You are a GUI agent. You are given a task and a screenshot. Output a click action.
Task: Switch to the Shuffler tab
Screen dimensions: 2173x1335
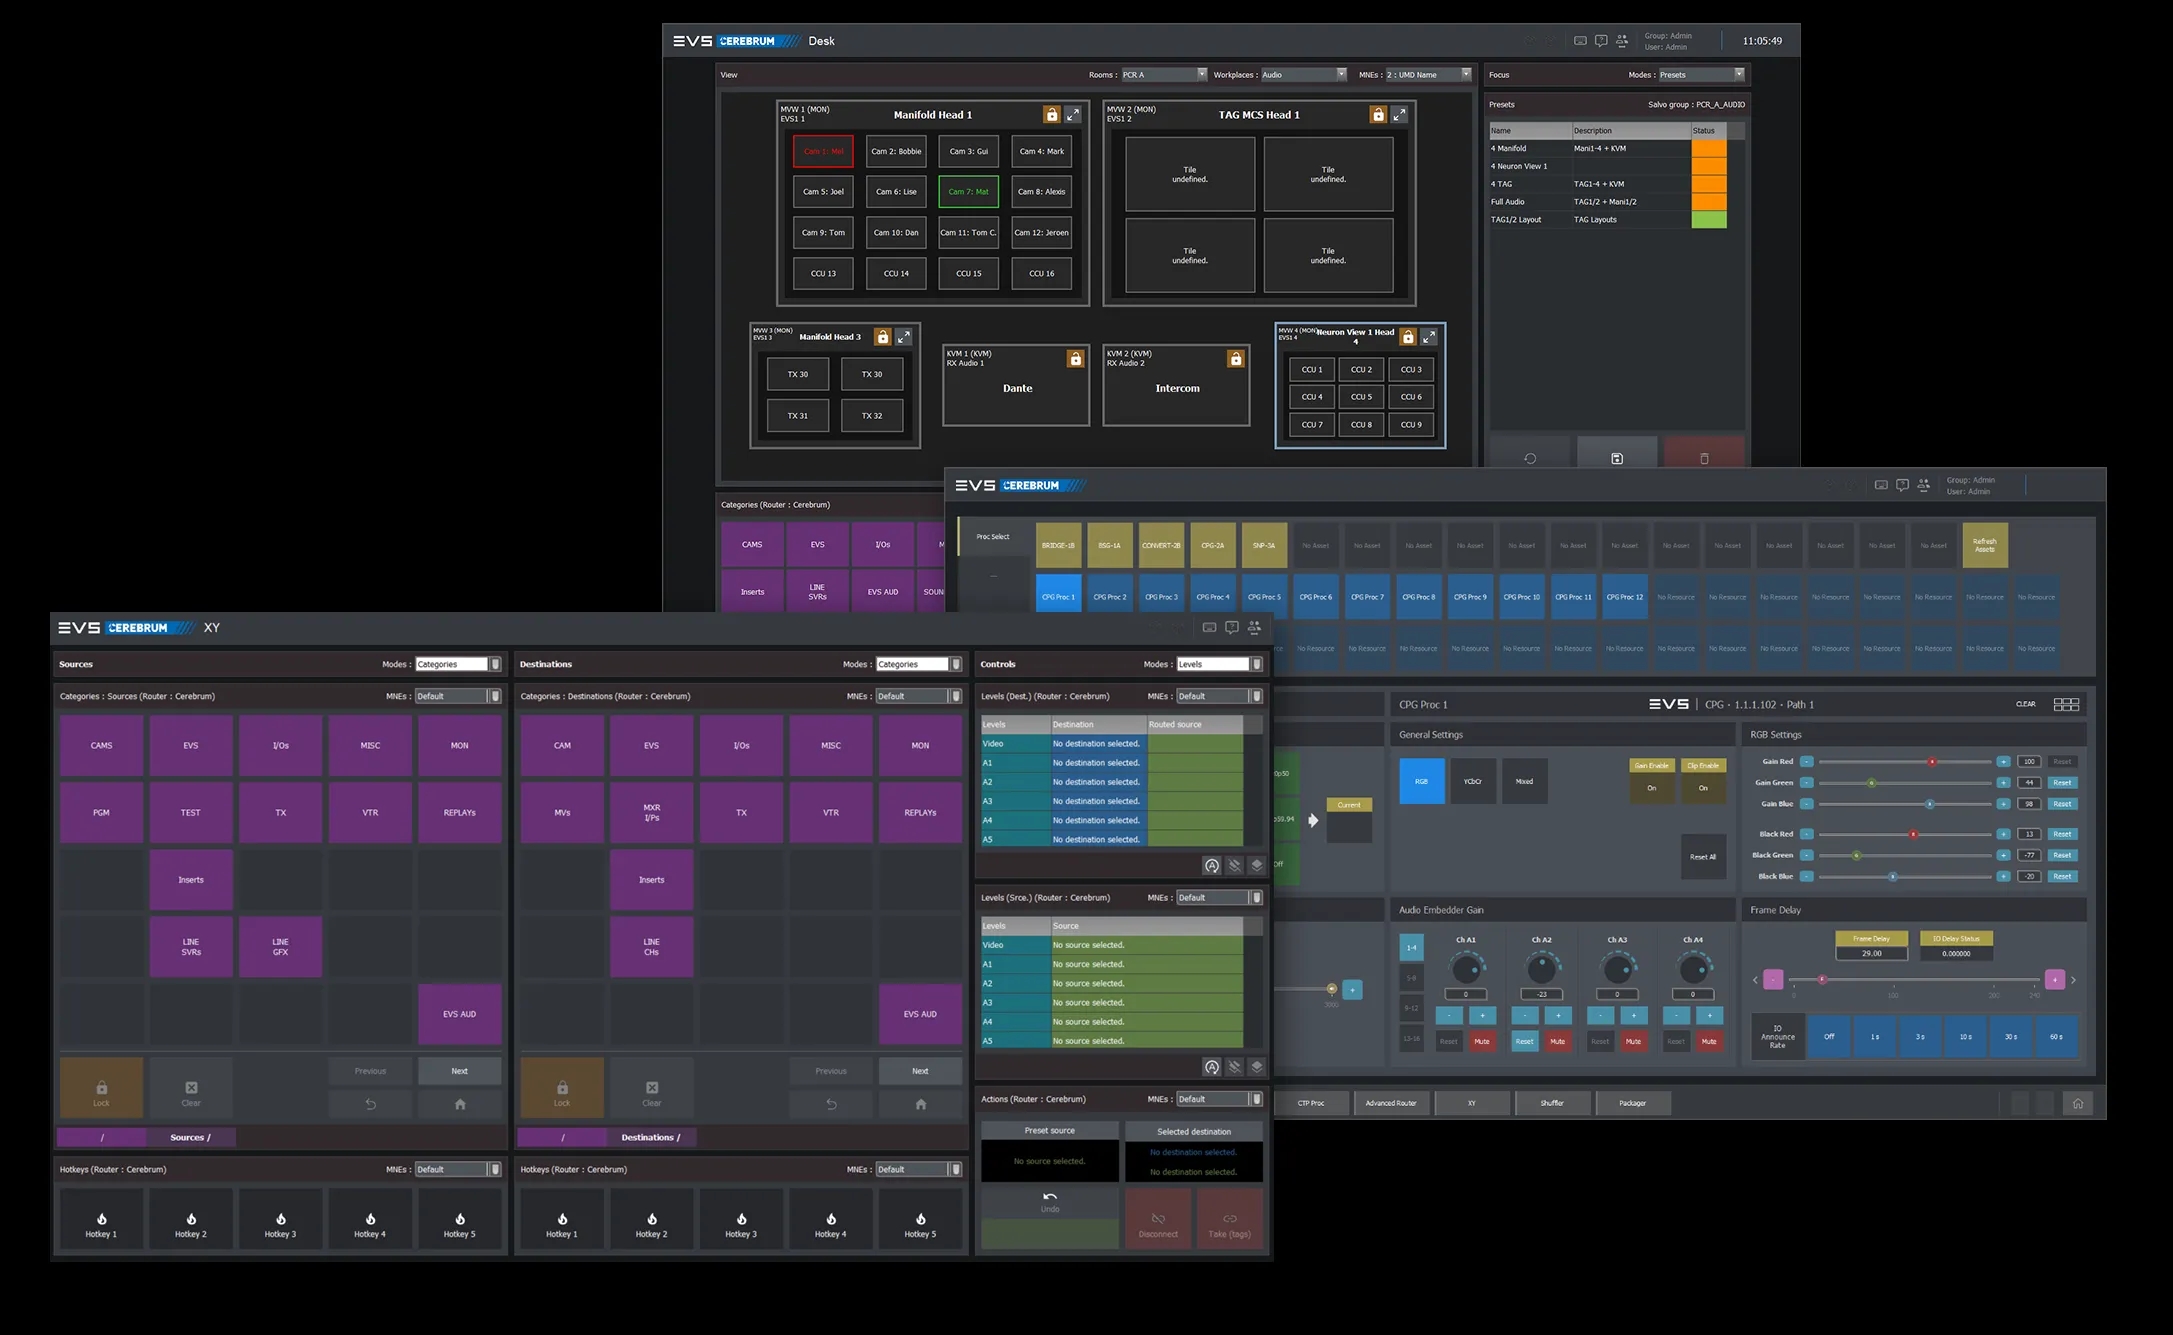[x=1552, y=1103]
